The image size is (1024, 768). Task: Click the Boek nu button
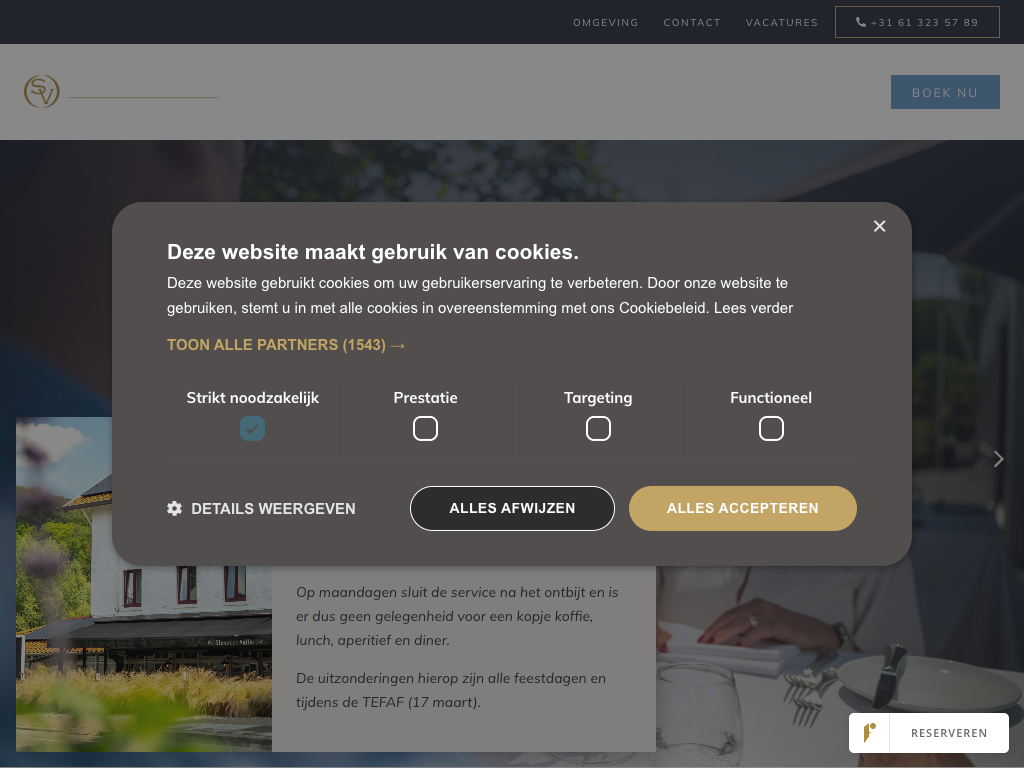945,92
